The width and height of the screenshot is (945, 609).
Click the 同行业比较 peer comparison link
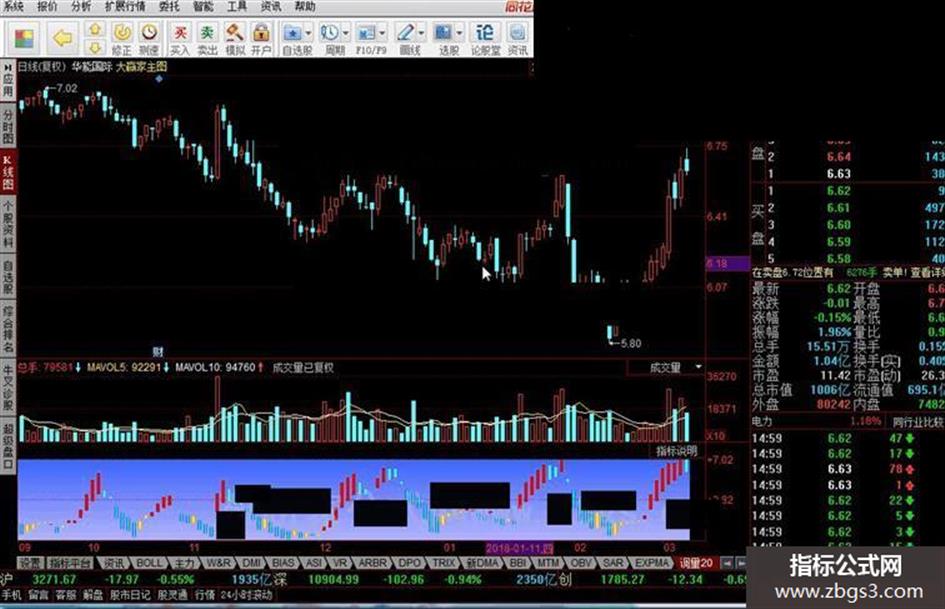(917, 421)
